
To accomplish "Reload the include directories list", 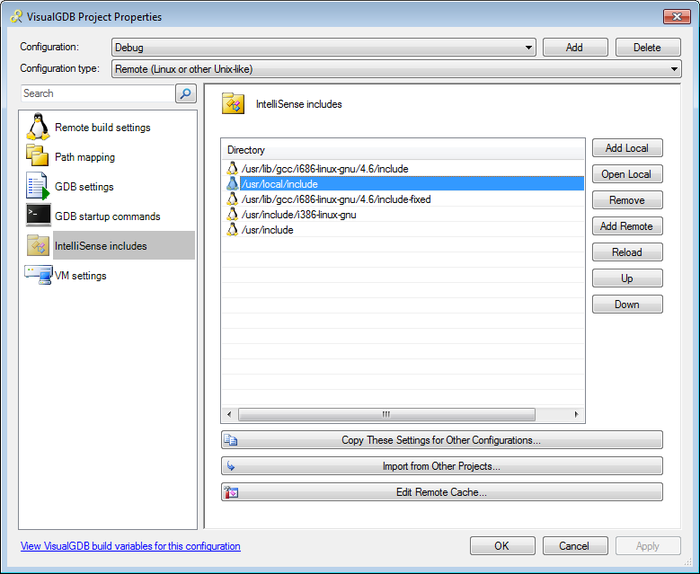I will pyautogui.click(x=627, y=252).
